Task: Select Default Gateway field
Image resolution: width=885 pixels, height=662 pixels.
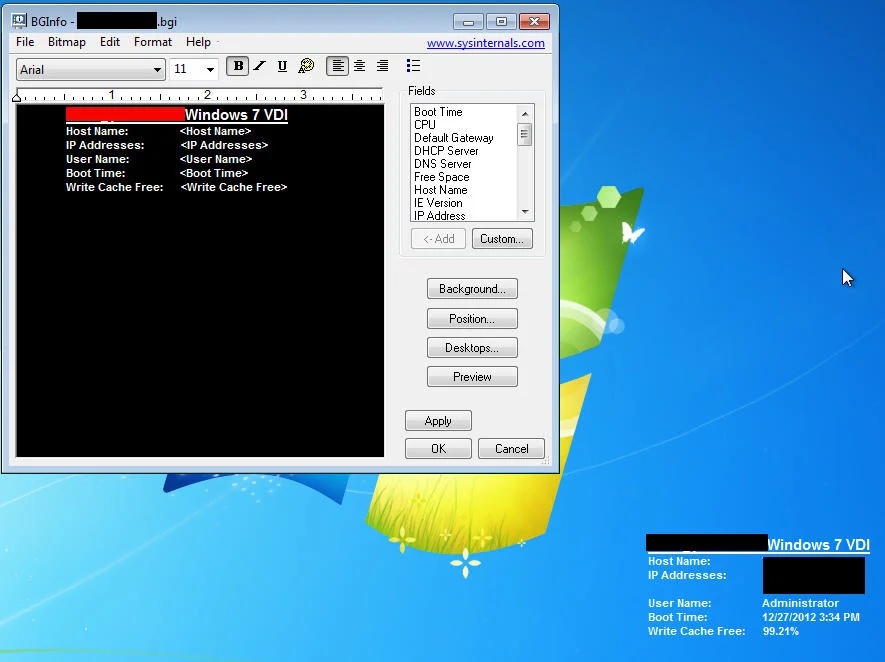Action: [454, 138]
